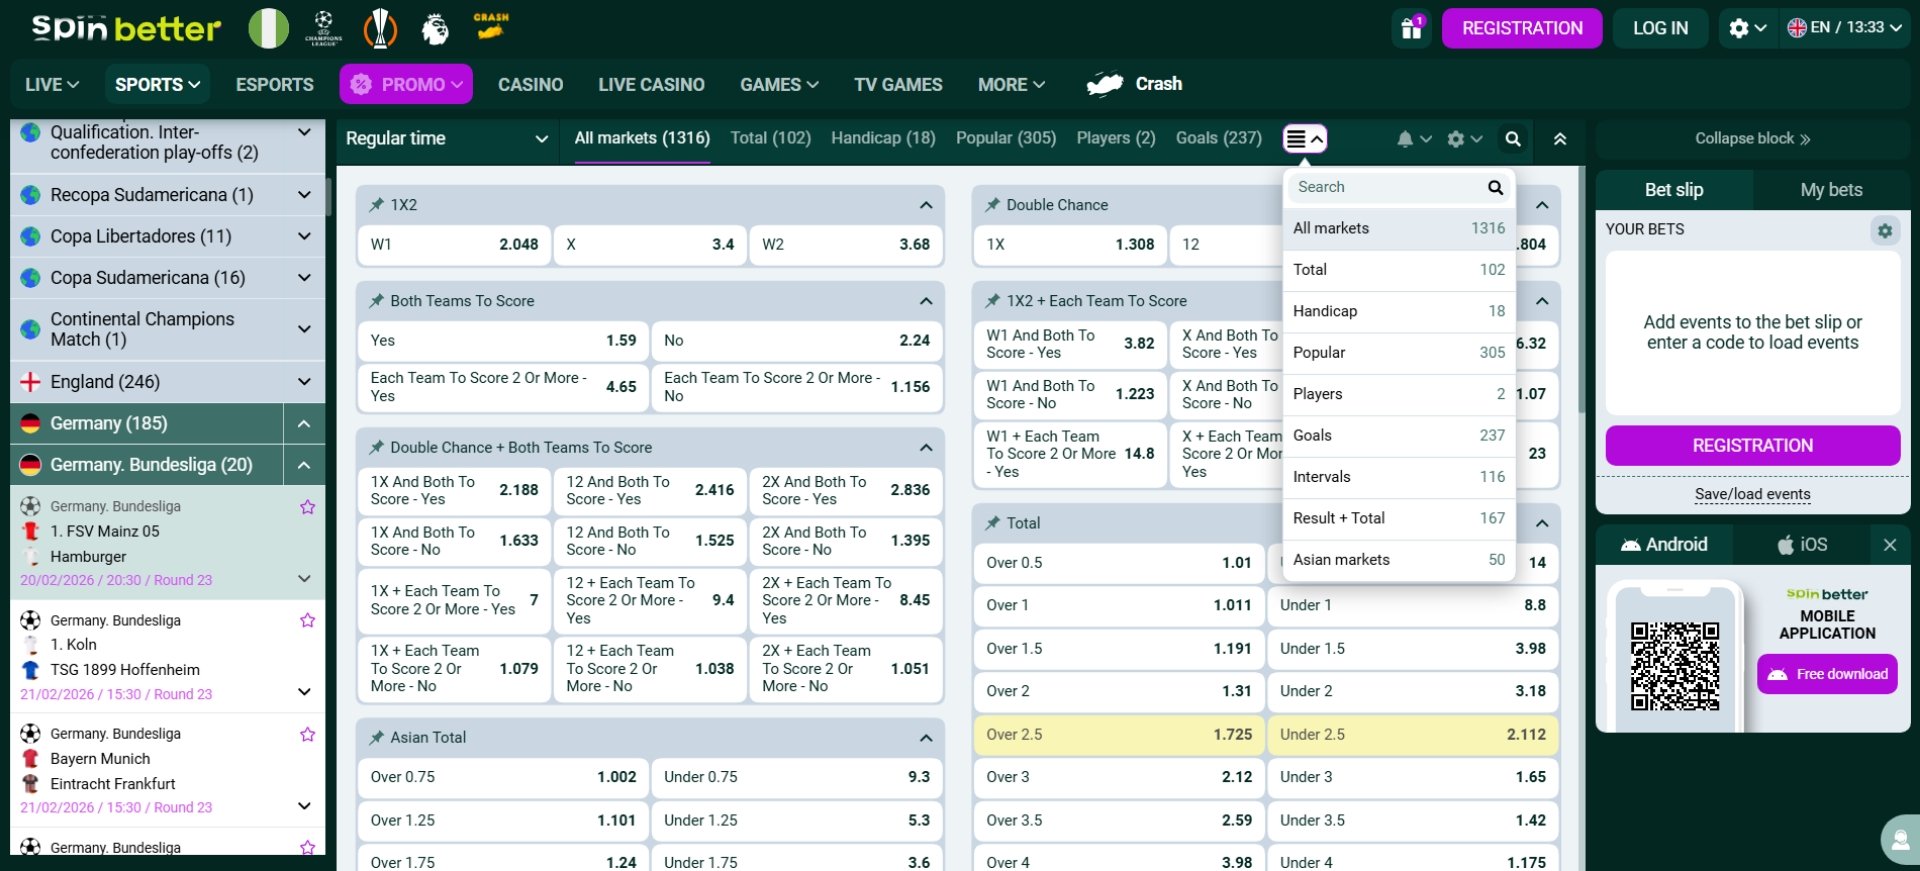This screenshot has height=871, width=1920.
Task: Open the gift bonuses icon
Action: (x=1411, y=28)
